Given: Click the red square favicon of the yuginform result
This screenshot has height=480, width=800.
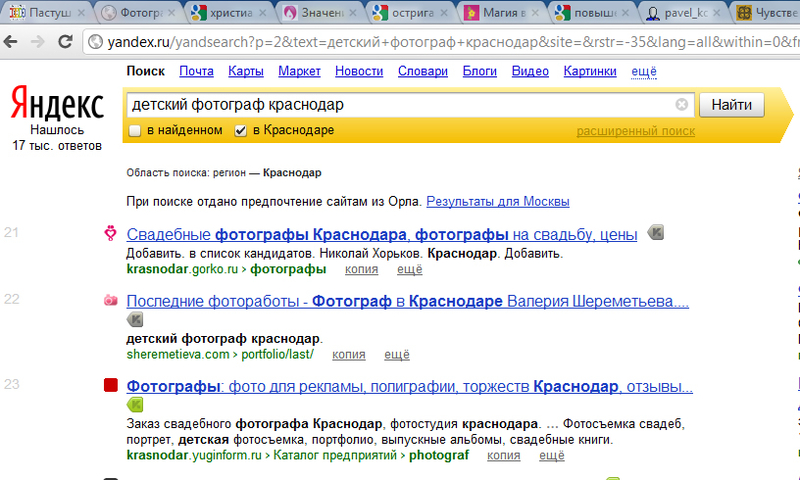Looking at the screenshot, I should click(110, 386).
